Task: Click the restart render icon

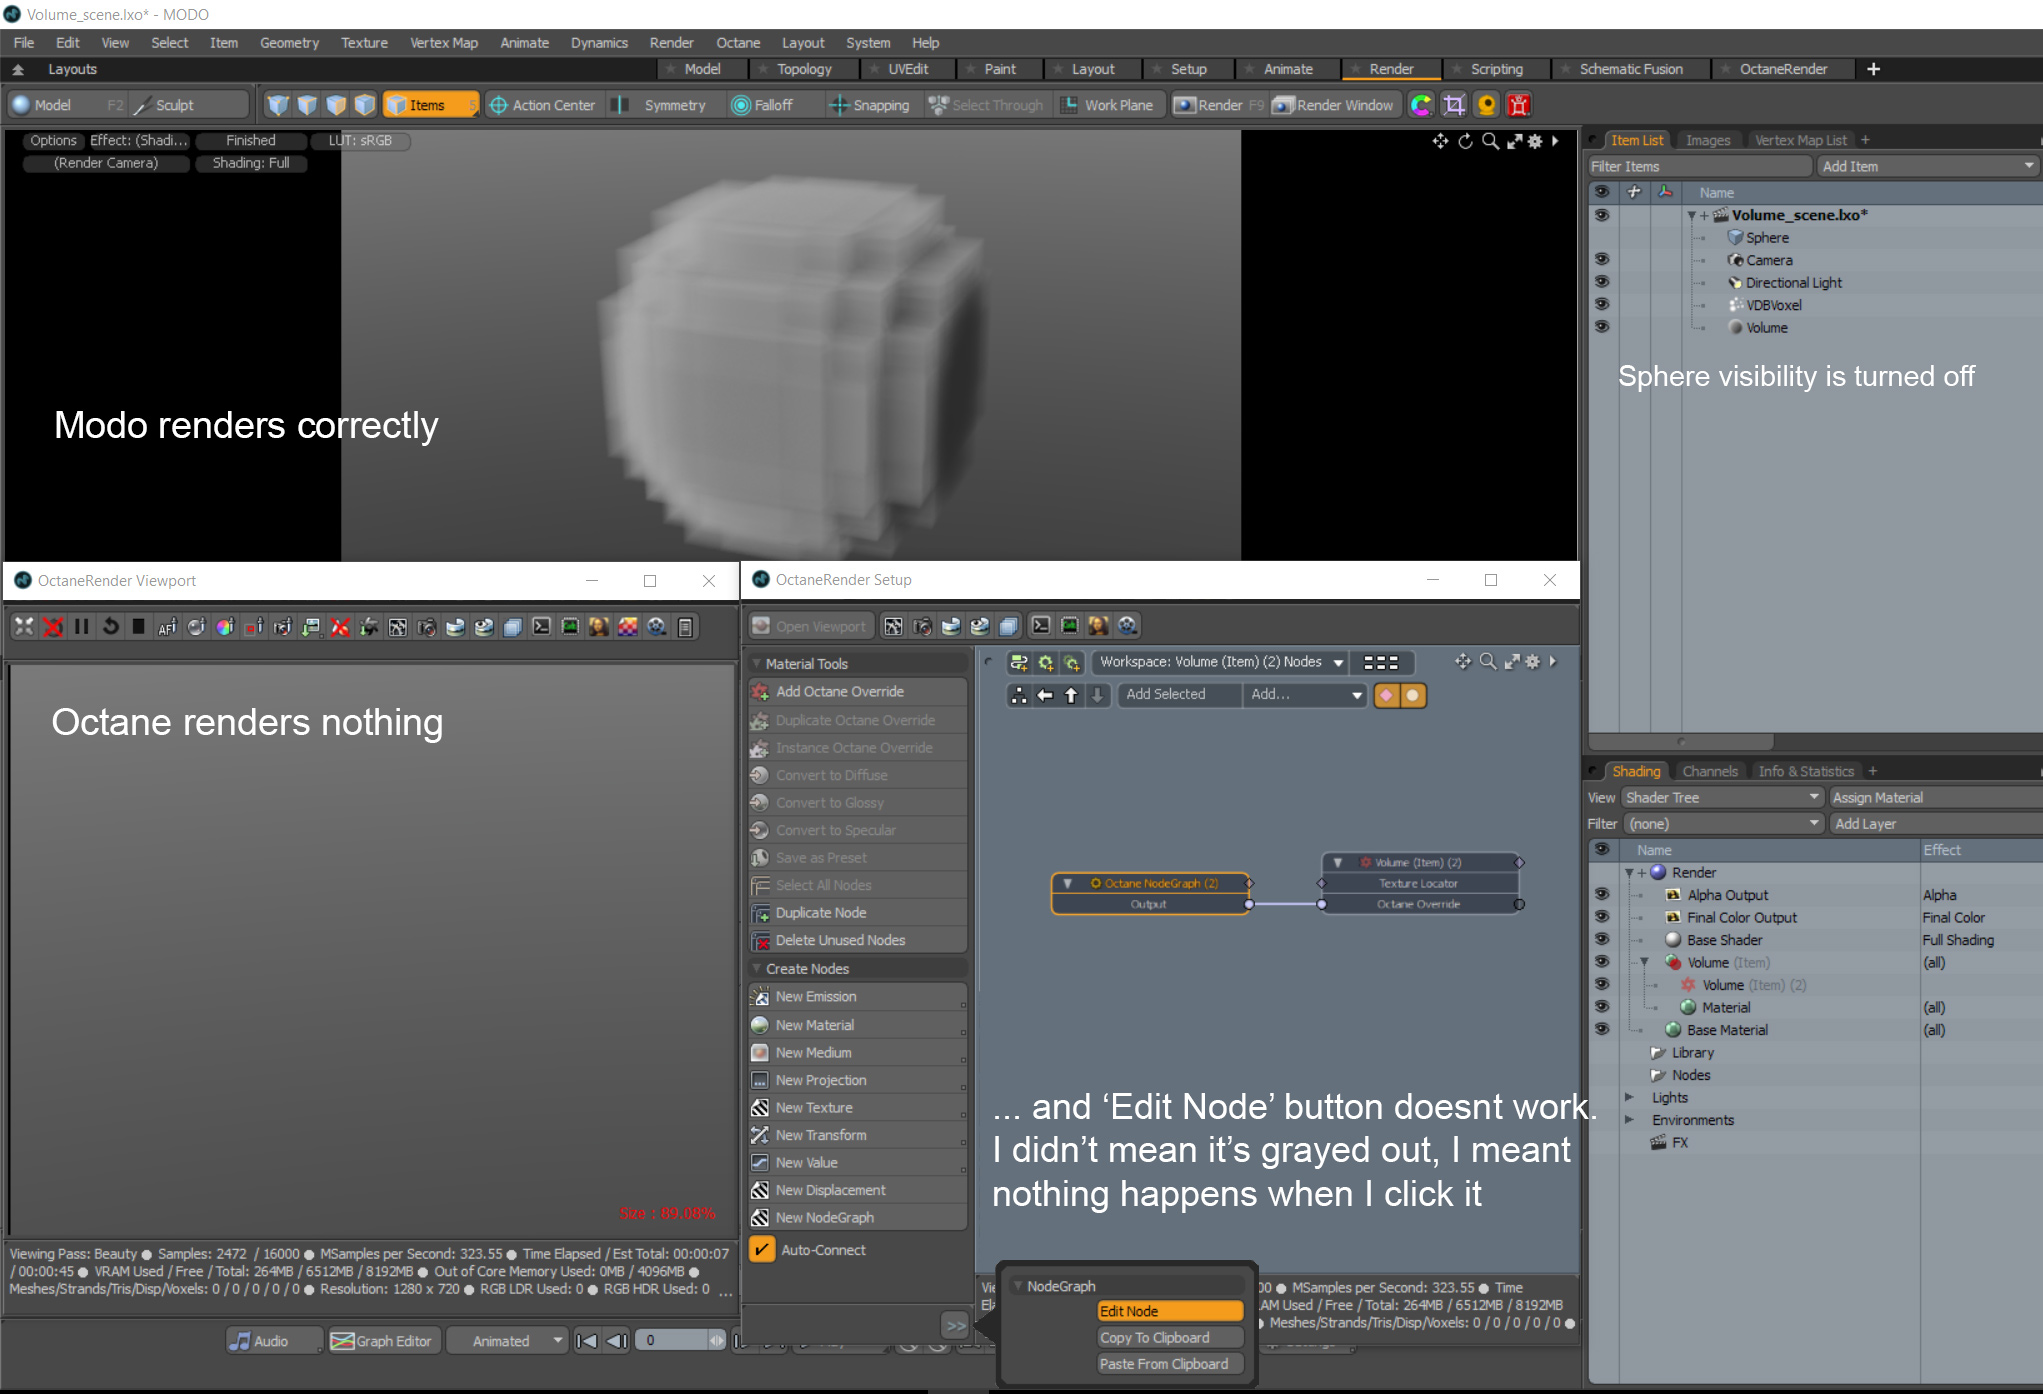Action: [x=110, y=627]
